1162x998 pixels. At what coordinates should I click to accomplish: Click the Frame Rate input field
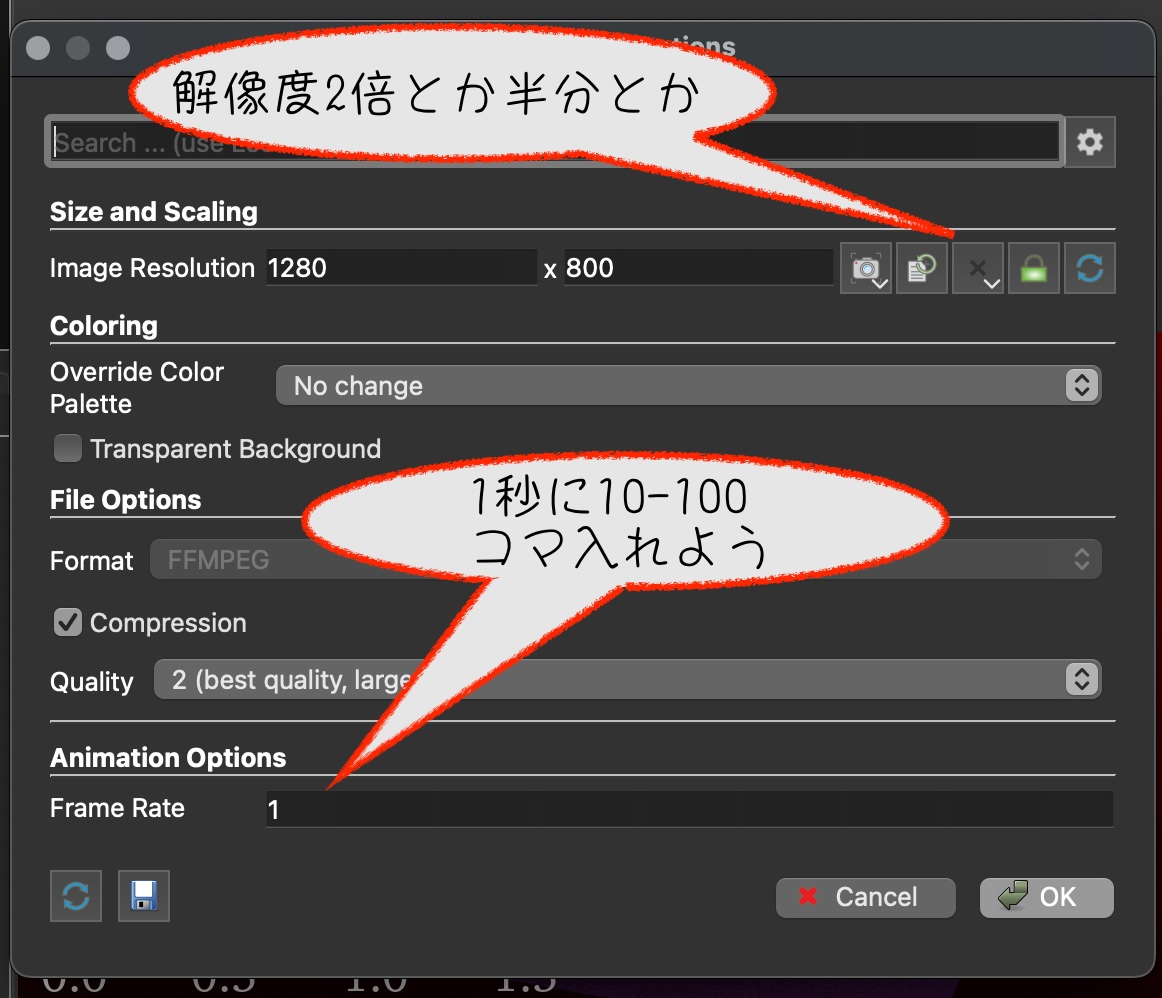(x=688, y=809)
